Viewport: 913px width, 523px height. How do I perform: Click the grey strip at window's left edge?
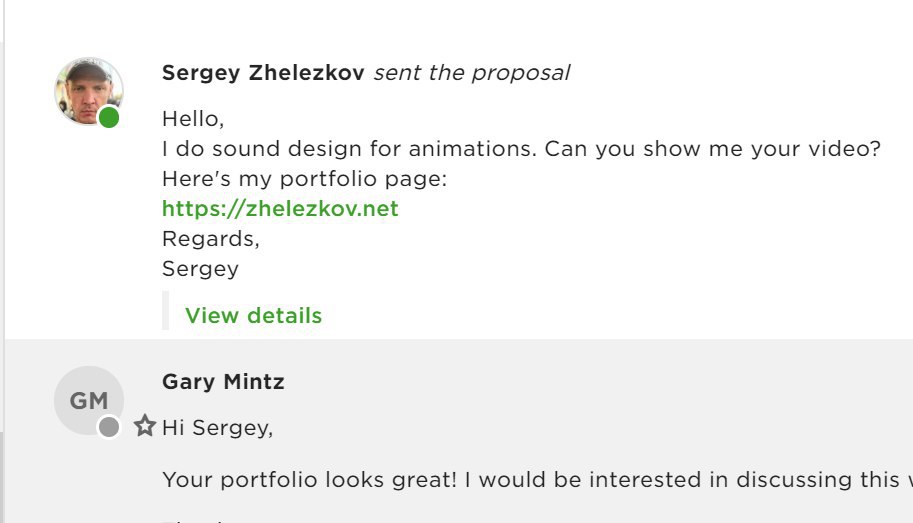coord(2,282)
